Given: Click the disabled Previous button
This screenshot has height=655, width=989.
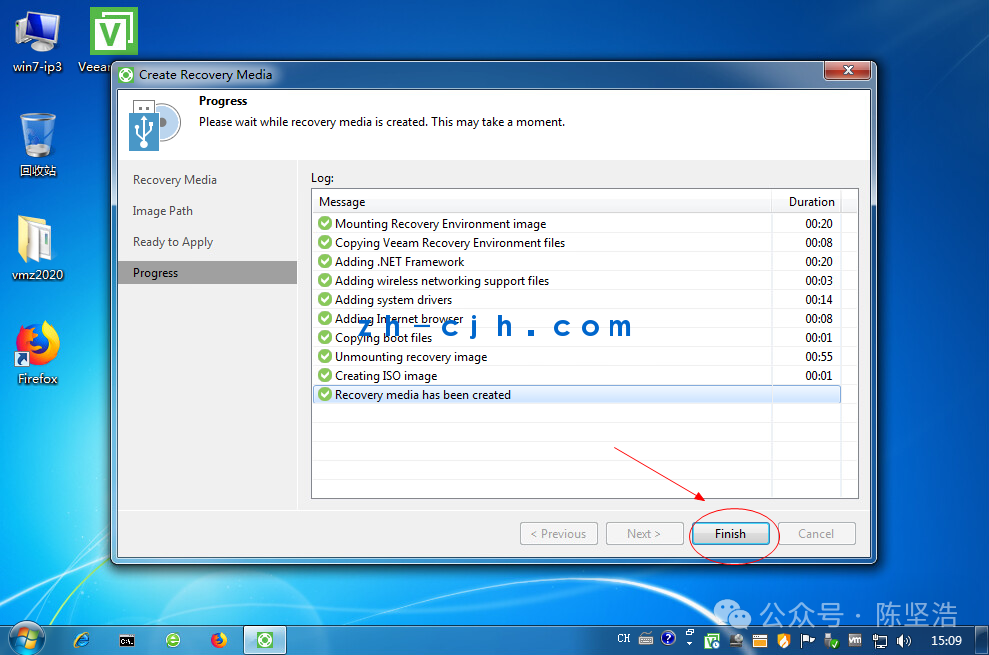Looking at the screenshot, I should 558,534.
